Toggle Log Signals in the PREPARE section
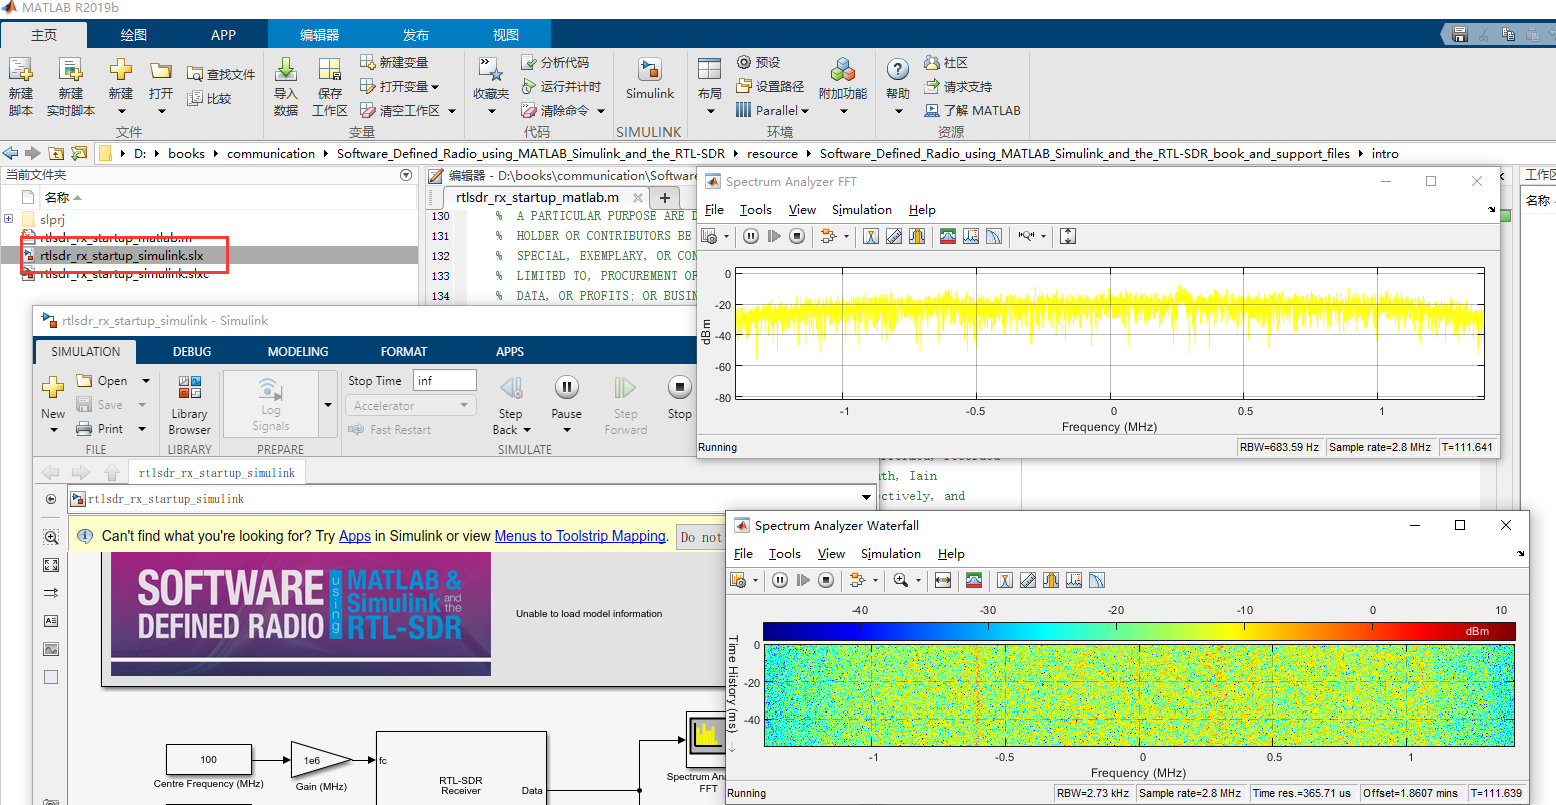The image size is (1556, 805). (x=270, y=400)
